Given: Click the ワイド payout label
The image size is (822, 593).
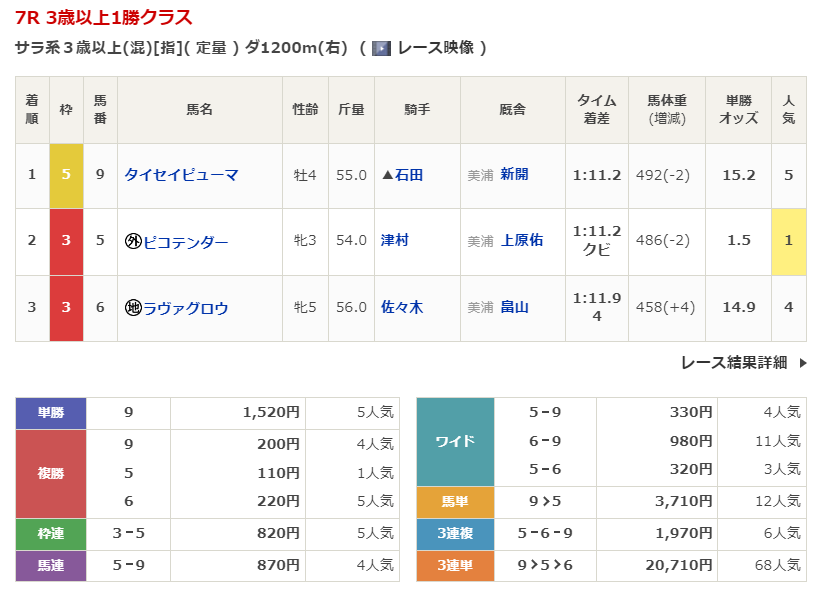Looking at the screenshot, I should 455,441.
